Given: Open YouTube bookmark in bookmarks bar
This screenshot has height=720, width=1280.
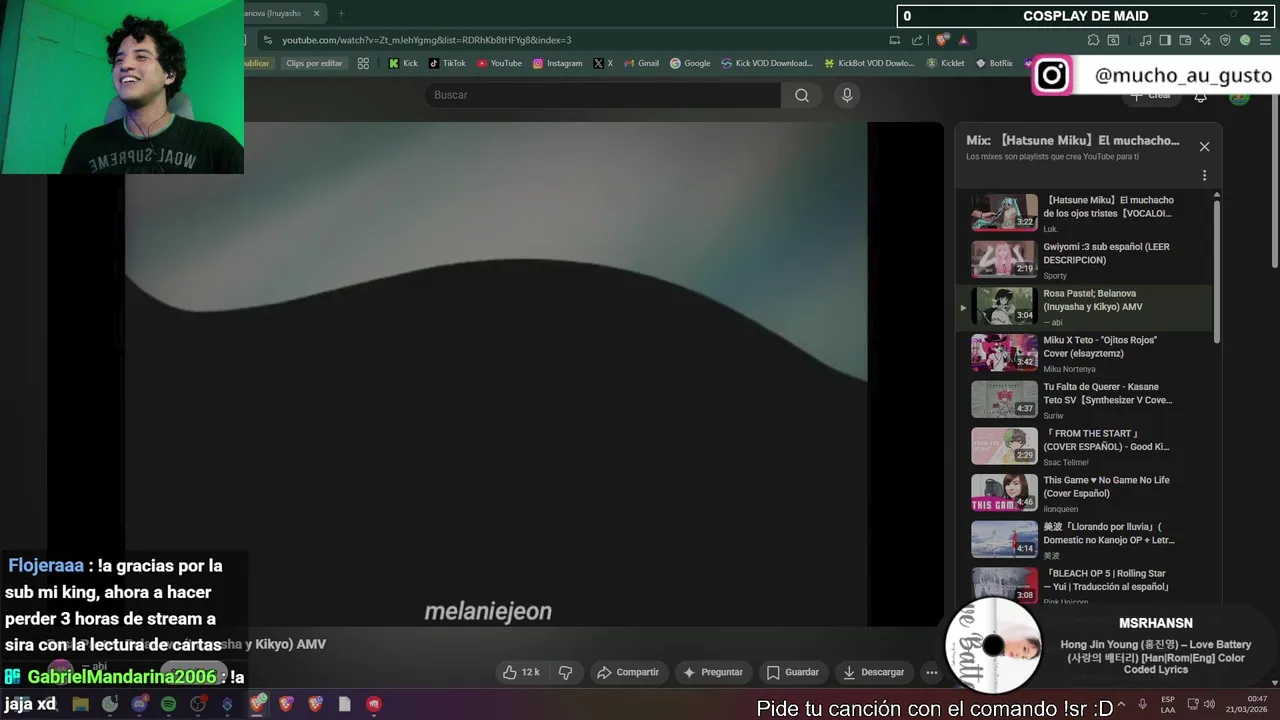Looking at the screenshot, I should [499, 63].
